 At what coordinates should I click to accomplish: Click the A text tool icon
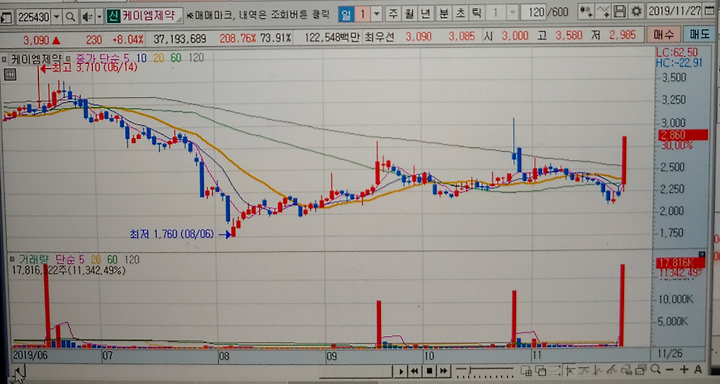click(698, 369)
